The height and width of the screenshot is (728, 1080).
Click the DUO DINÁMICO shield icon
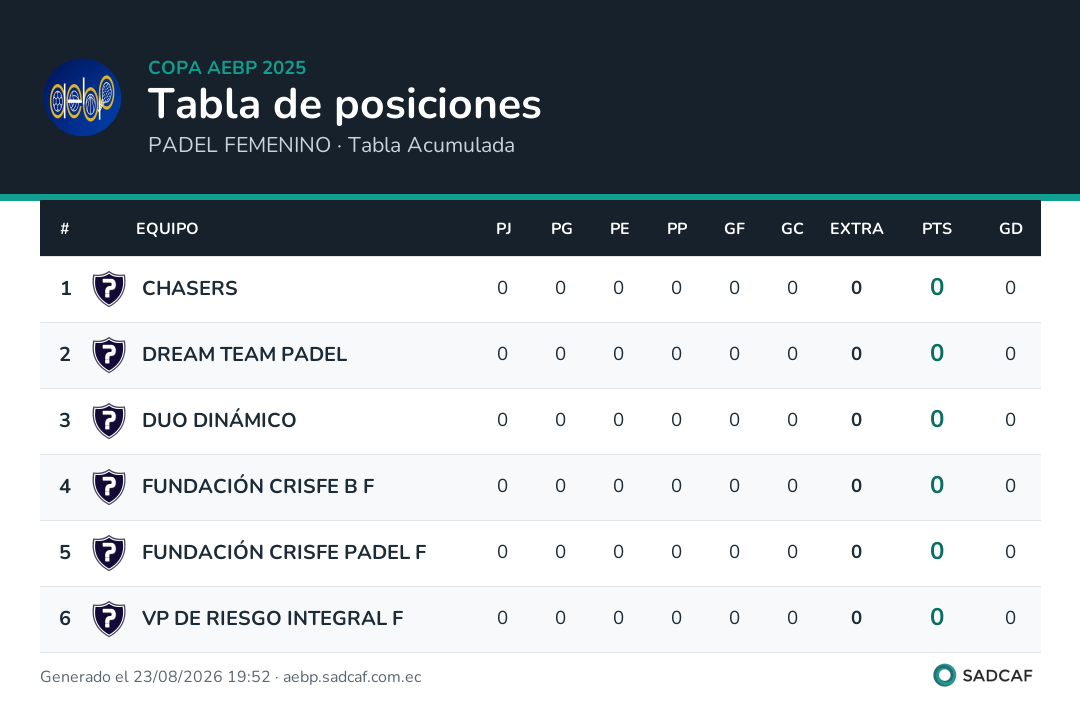coord(109,421)
